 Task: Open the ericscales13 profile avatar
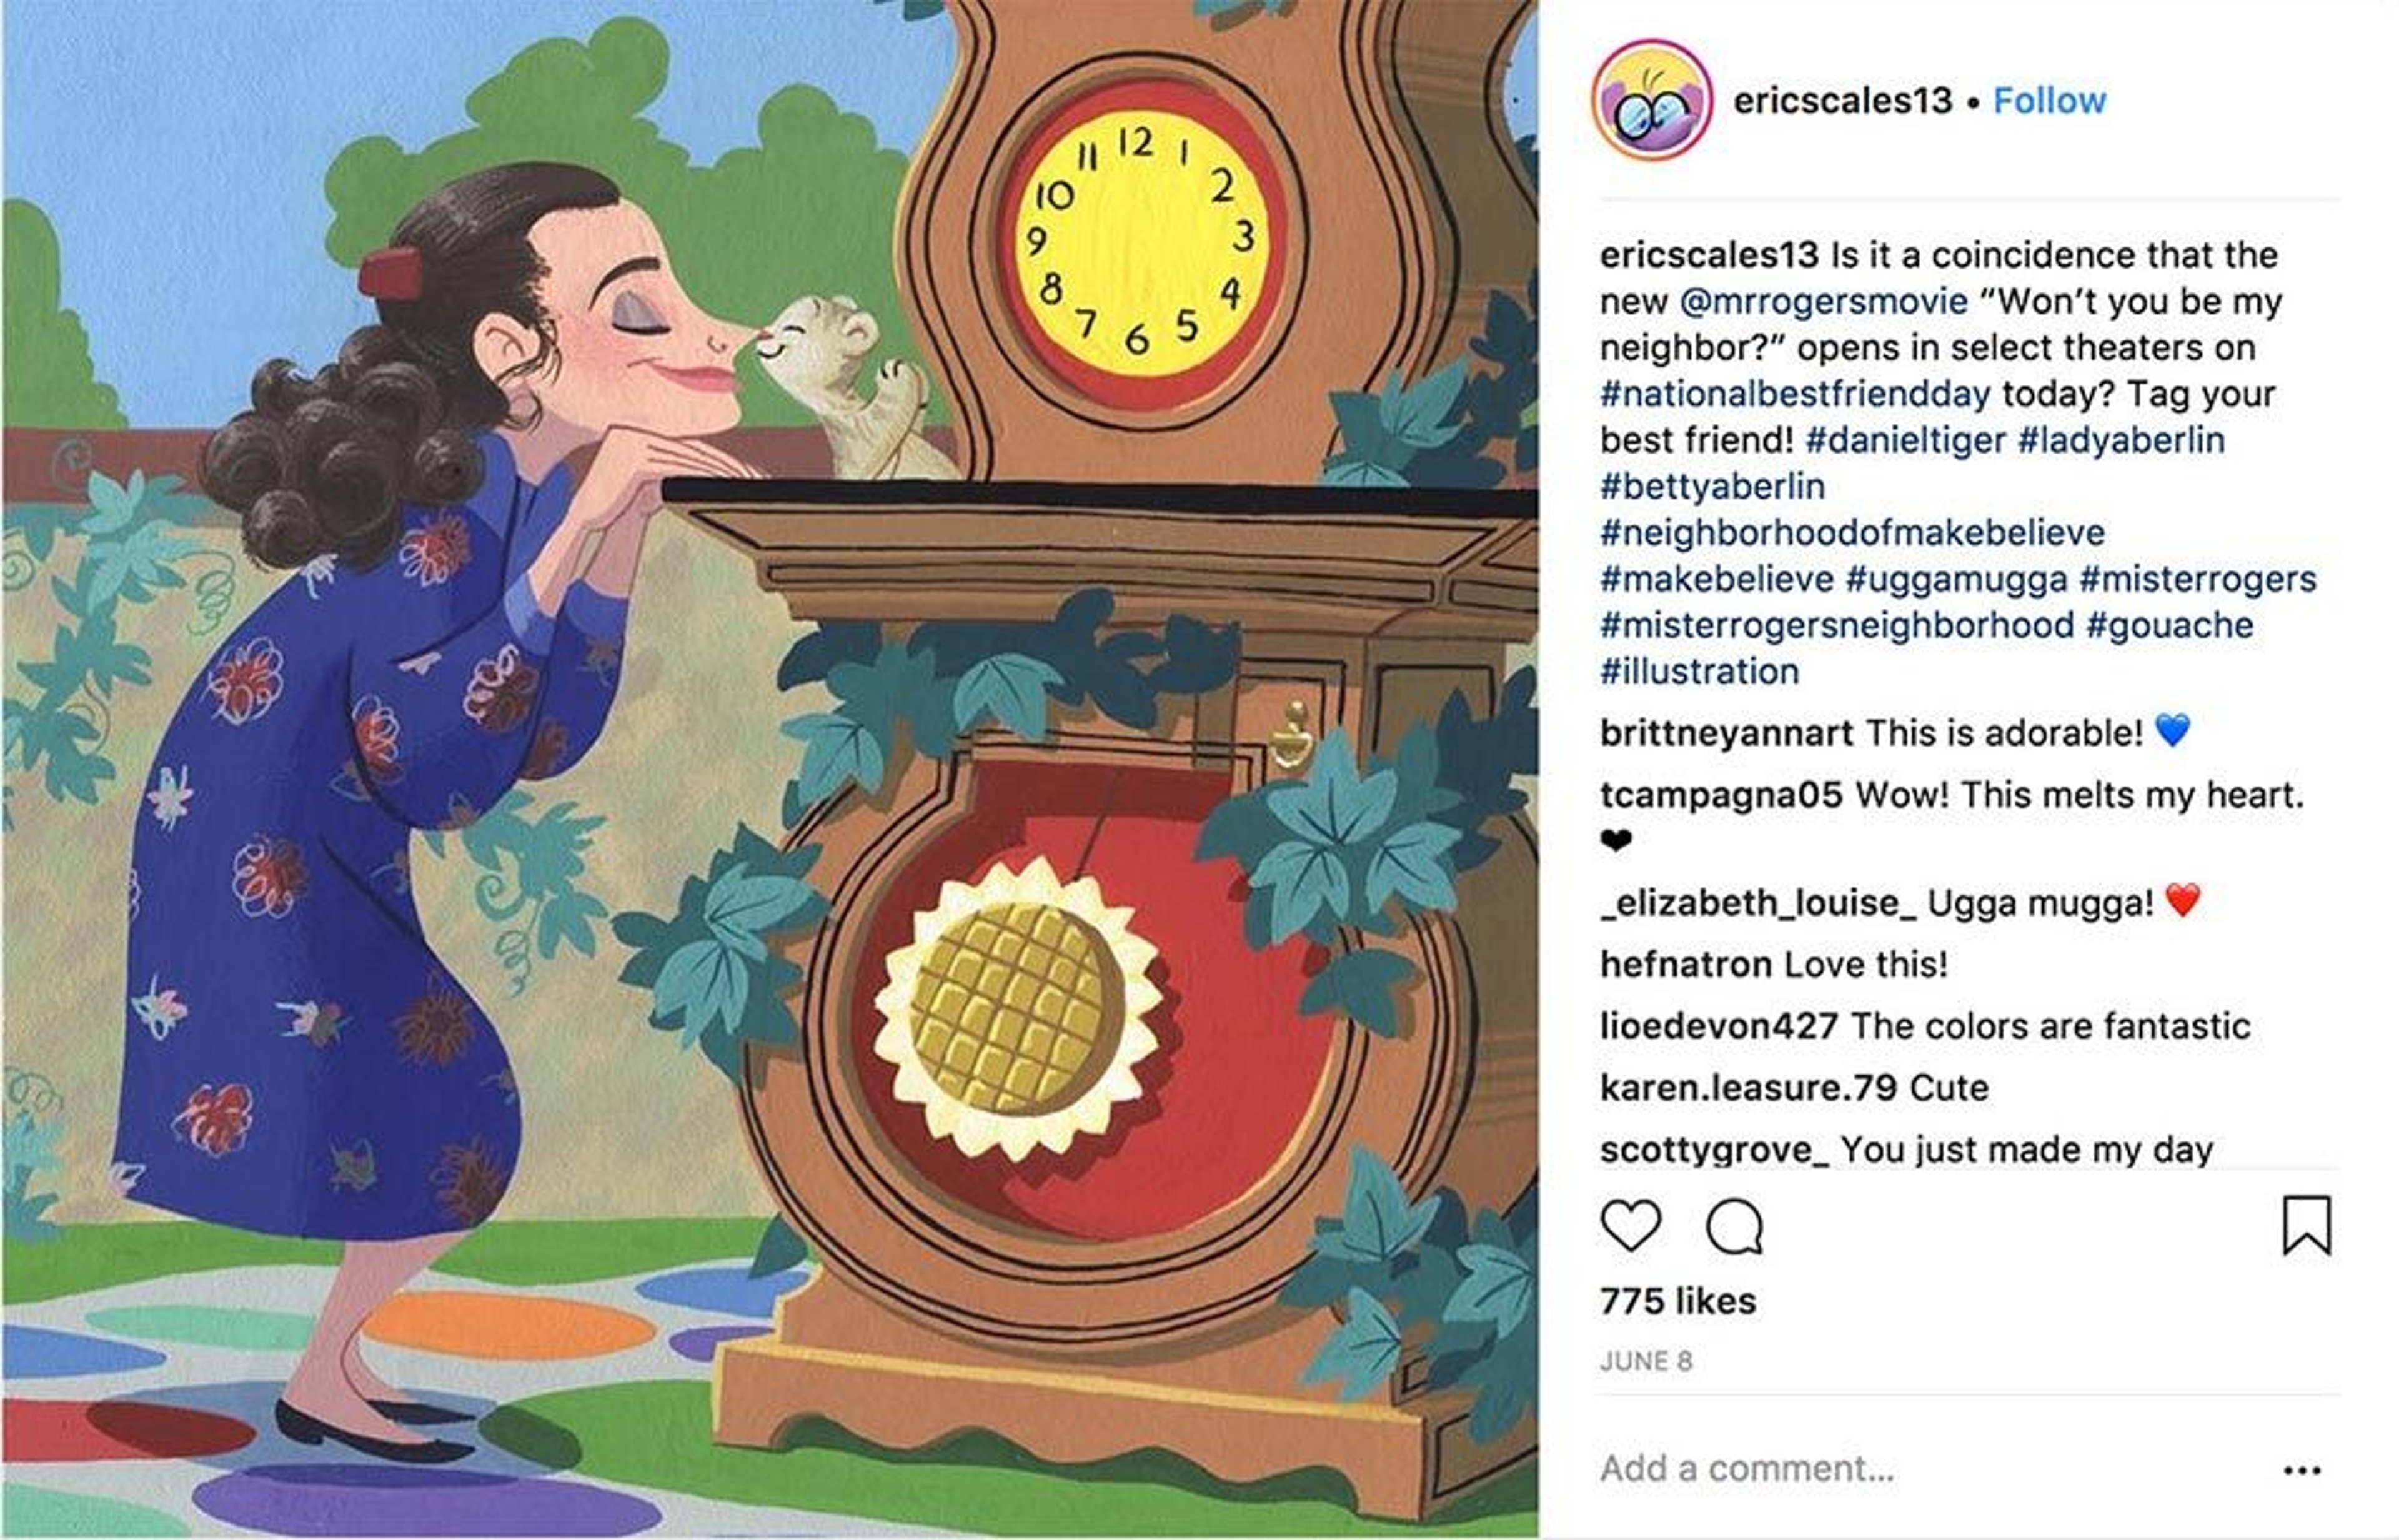(1652, 100)
